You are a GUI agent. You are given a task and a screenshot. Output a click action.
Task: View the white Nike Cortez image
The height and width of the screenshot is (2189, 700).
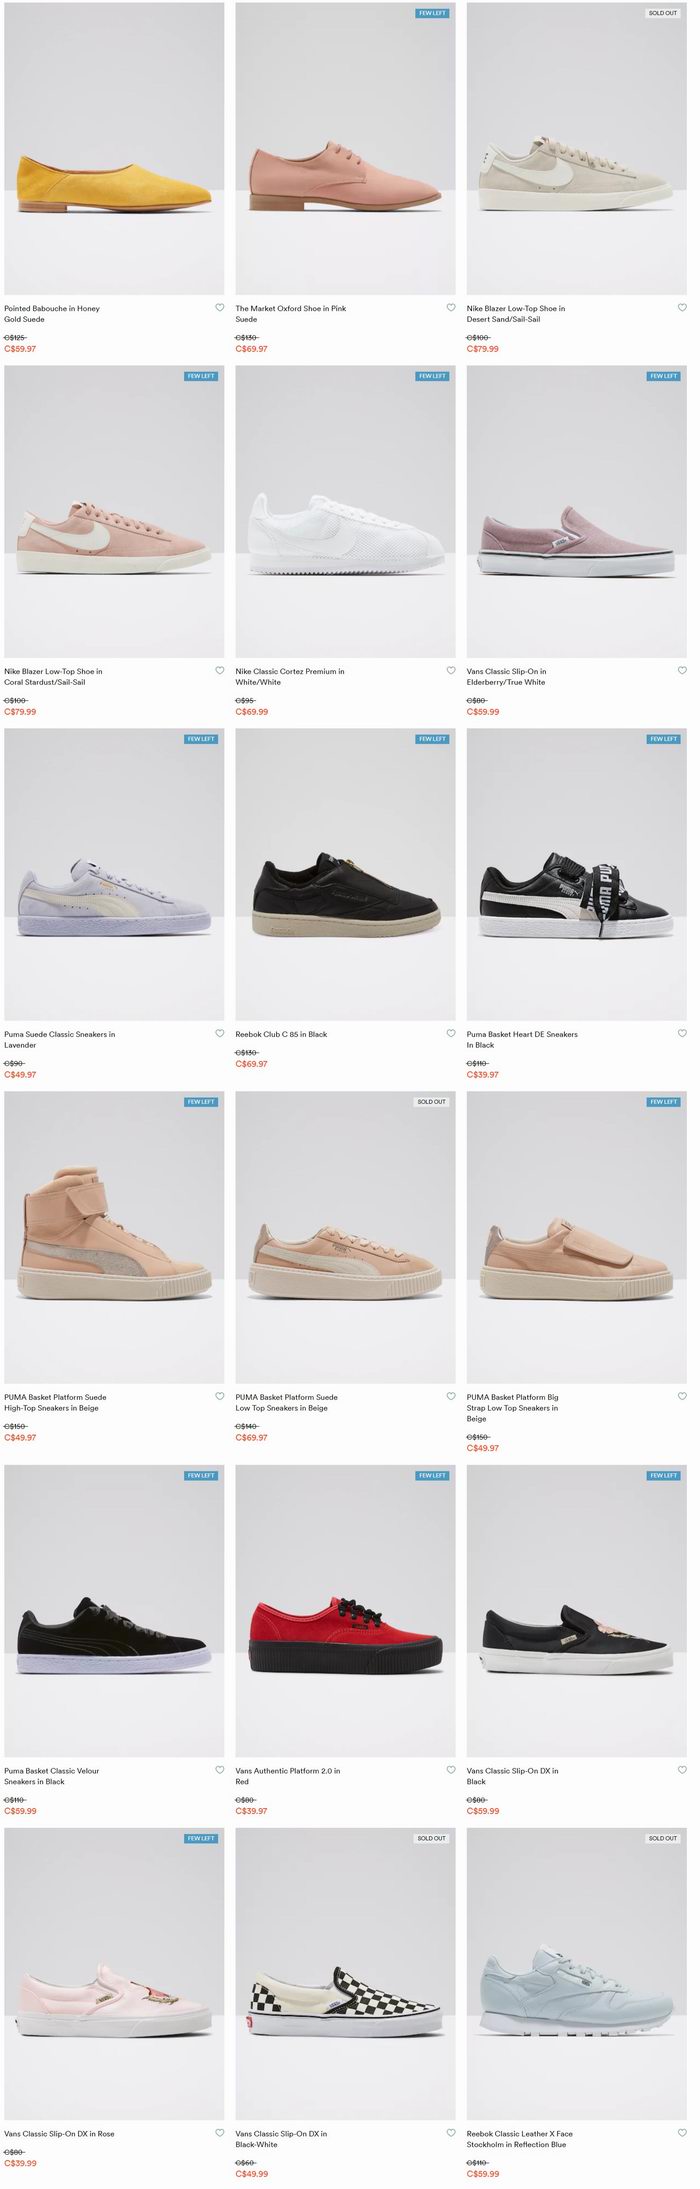(345, 511)
